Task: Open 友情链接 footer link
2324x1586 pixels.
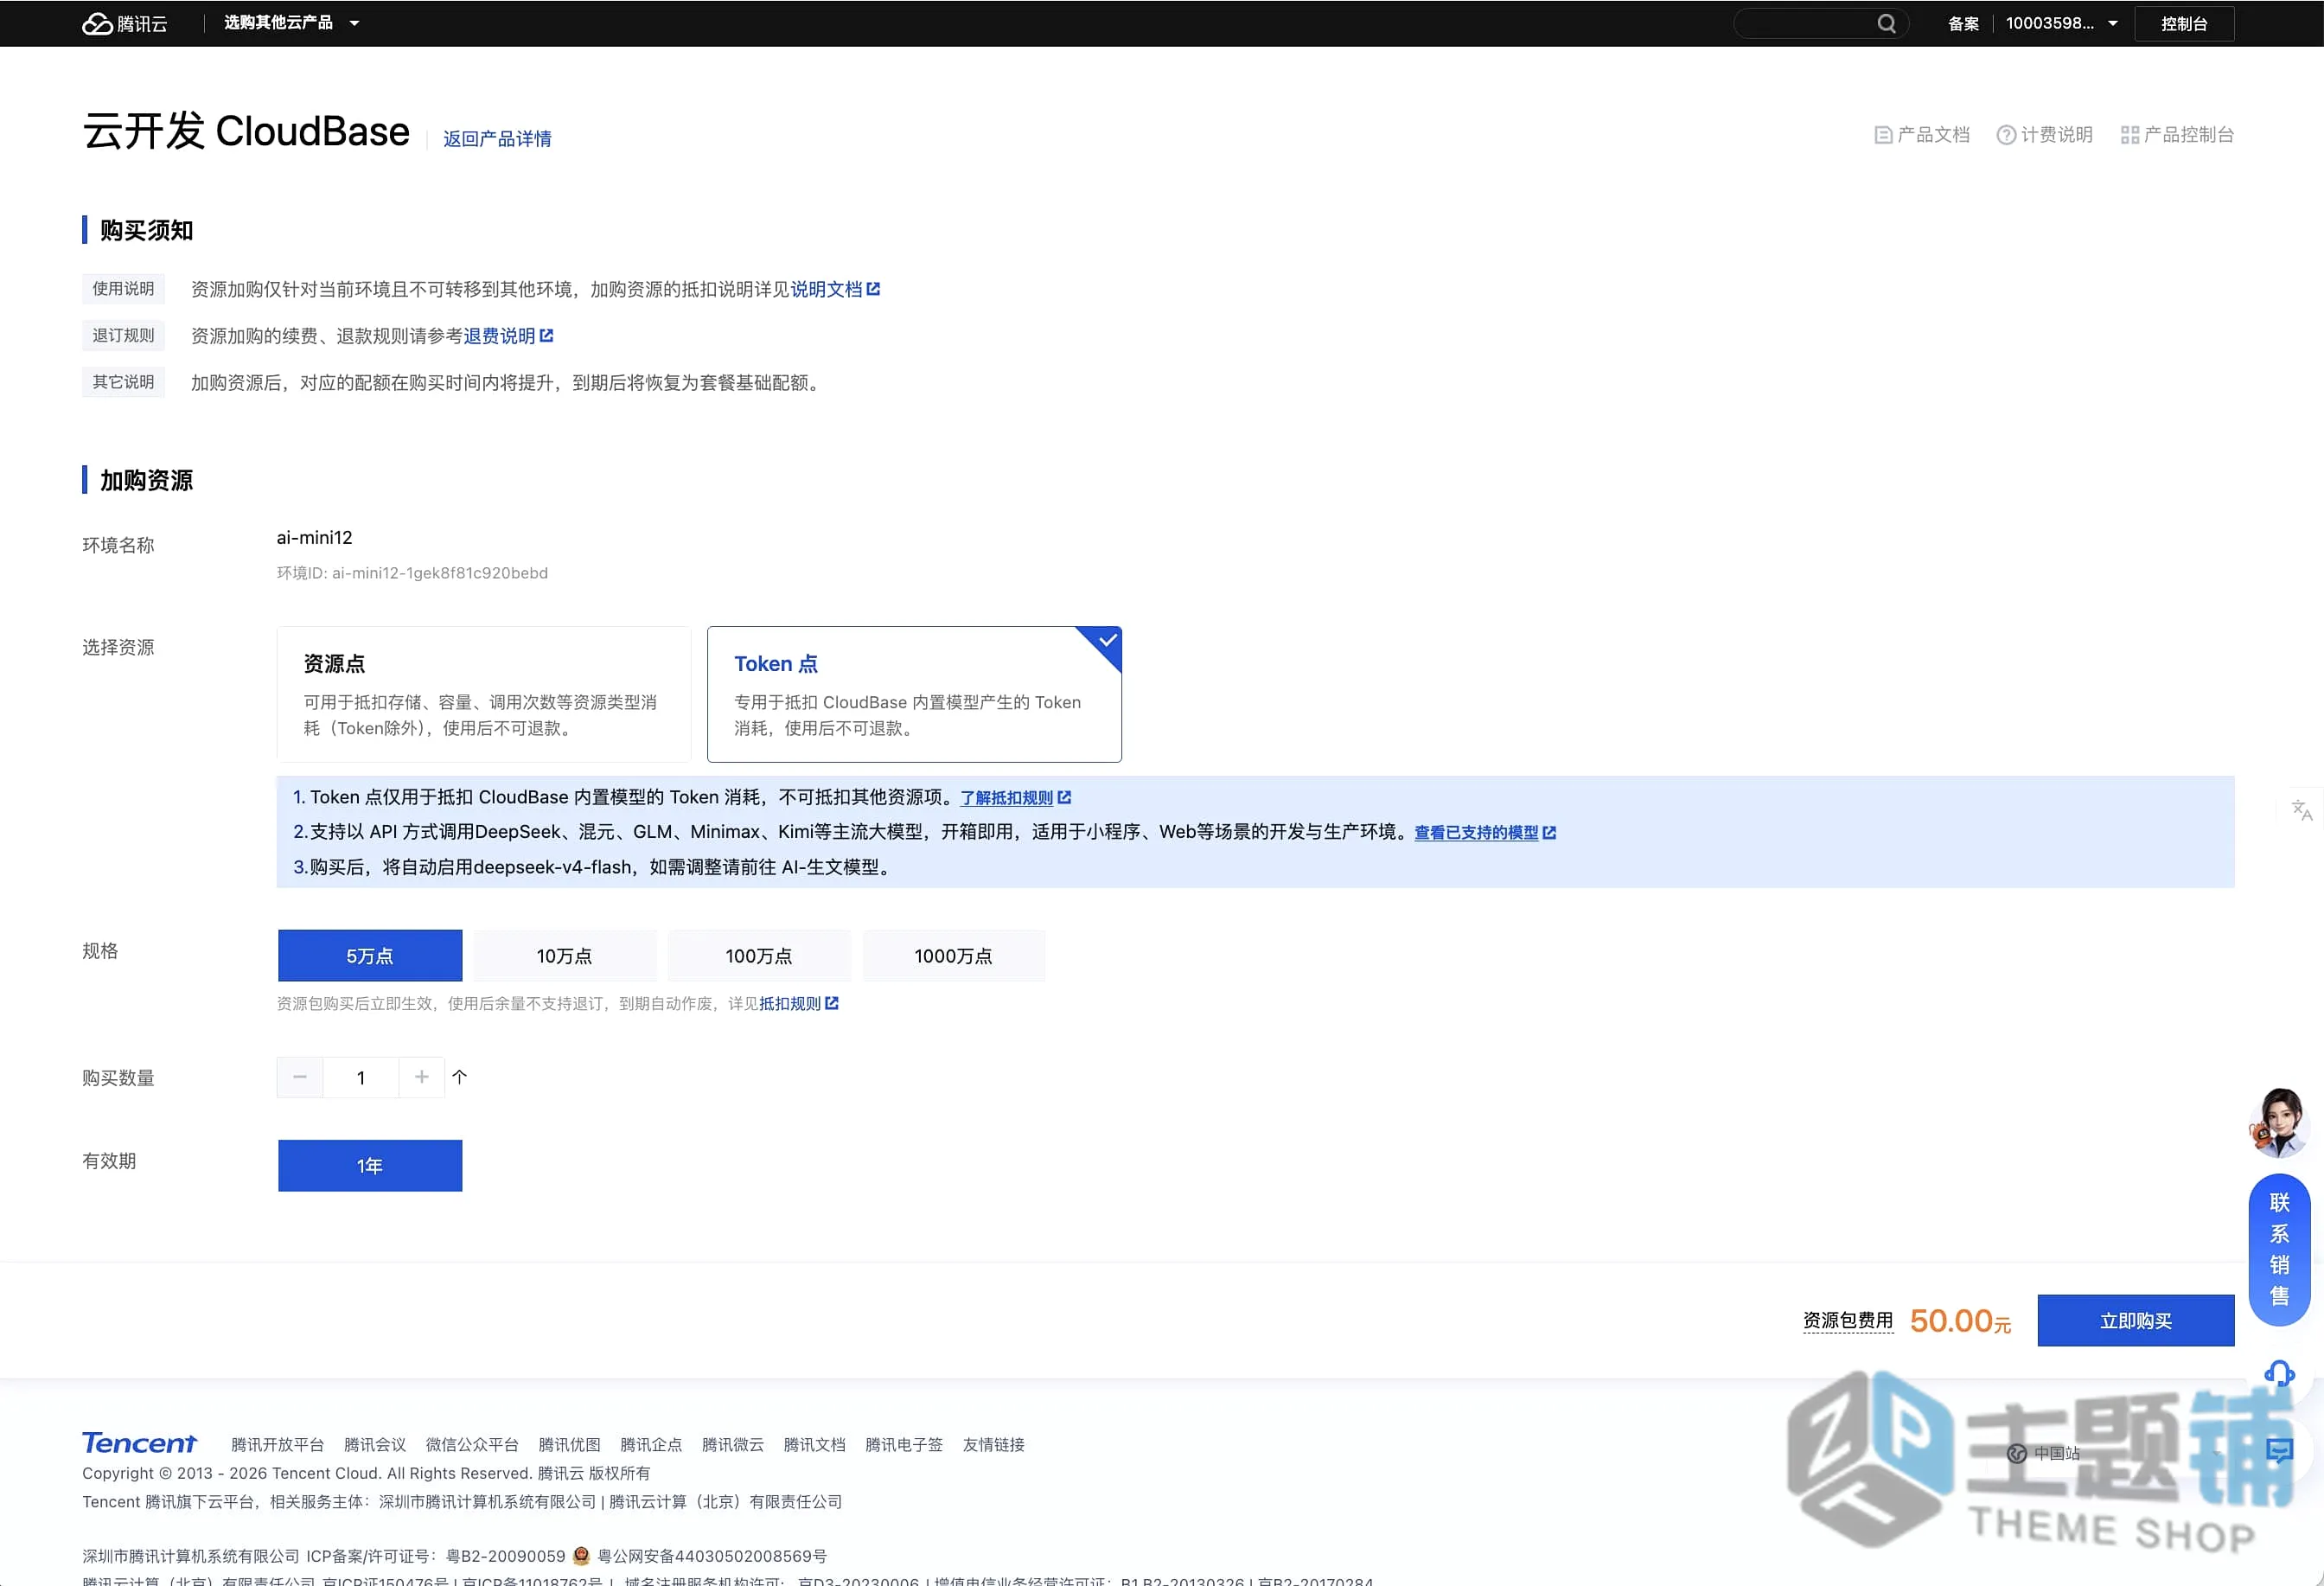Action: (994, 1445)
